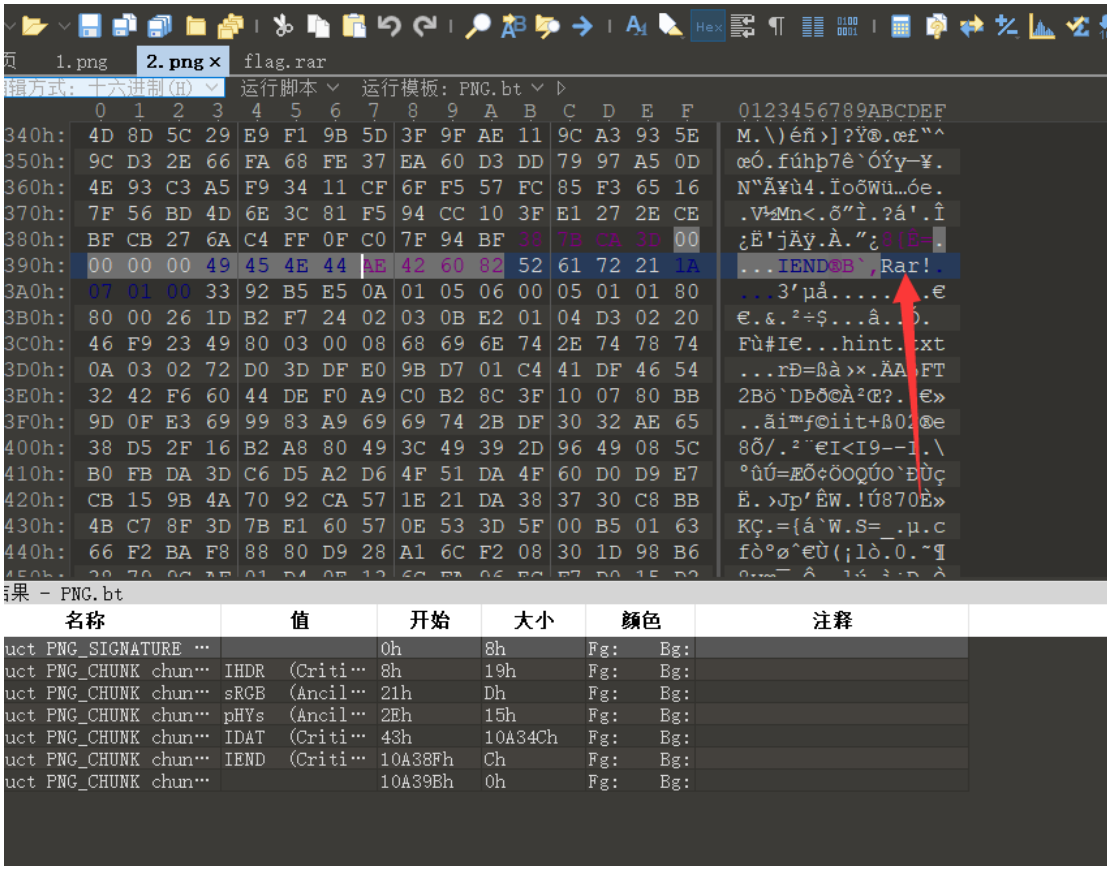Toggle the show whitespace pilcrow icon
The width and height of the screenshot is (1107, 873).
776,27
